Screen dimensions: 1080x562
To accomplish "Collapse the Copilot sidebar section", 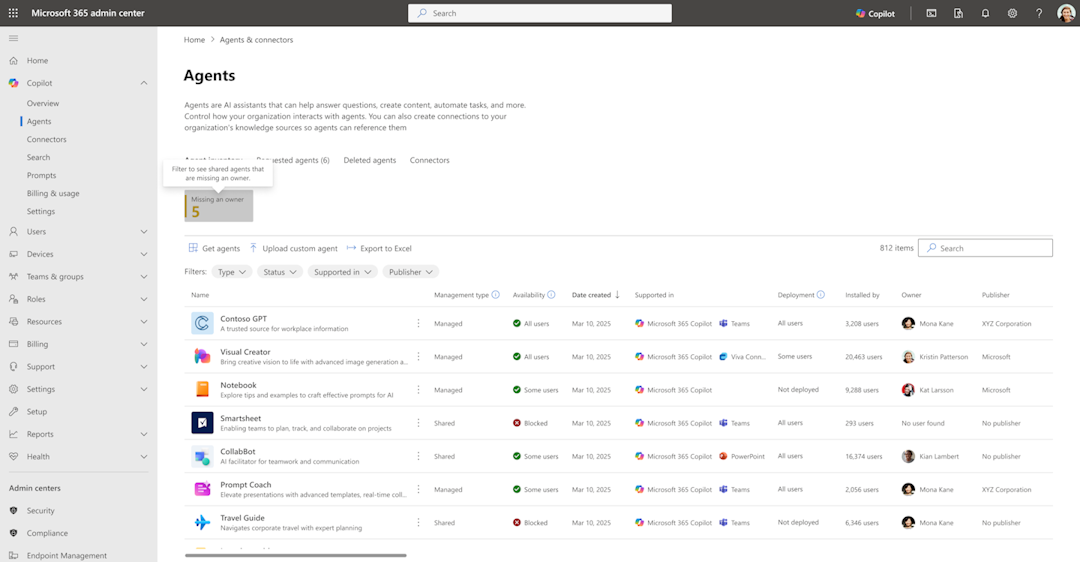I will (x=144, y=83).
